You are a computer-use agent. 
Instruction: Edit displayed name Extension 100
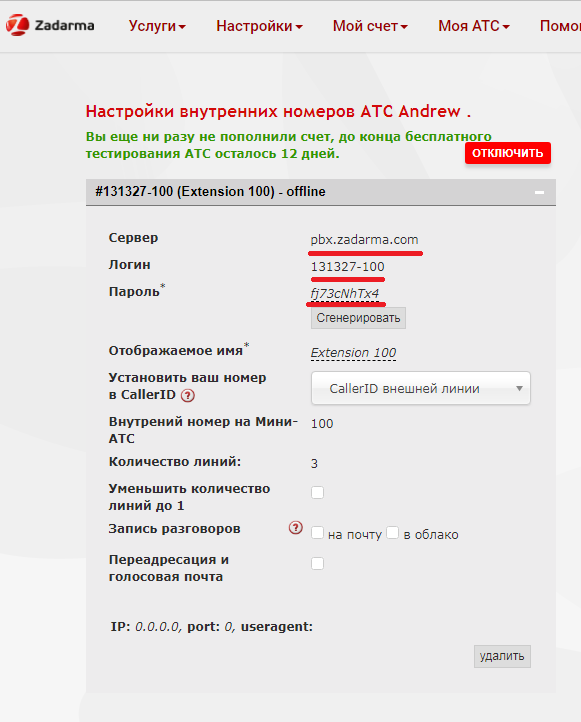click(353, 353)
